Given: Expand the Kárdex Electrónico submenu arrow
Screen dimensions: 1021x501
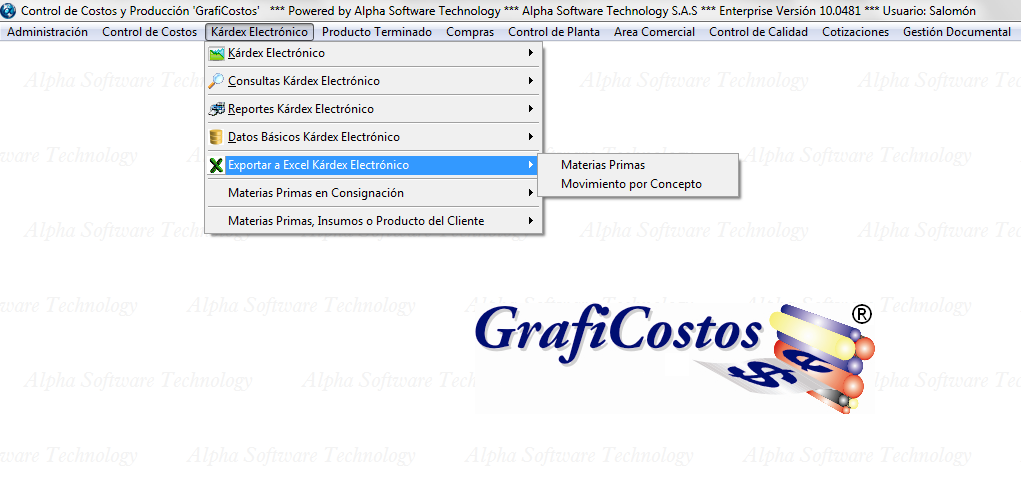Looking at the screenshot, I should 530,53.
